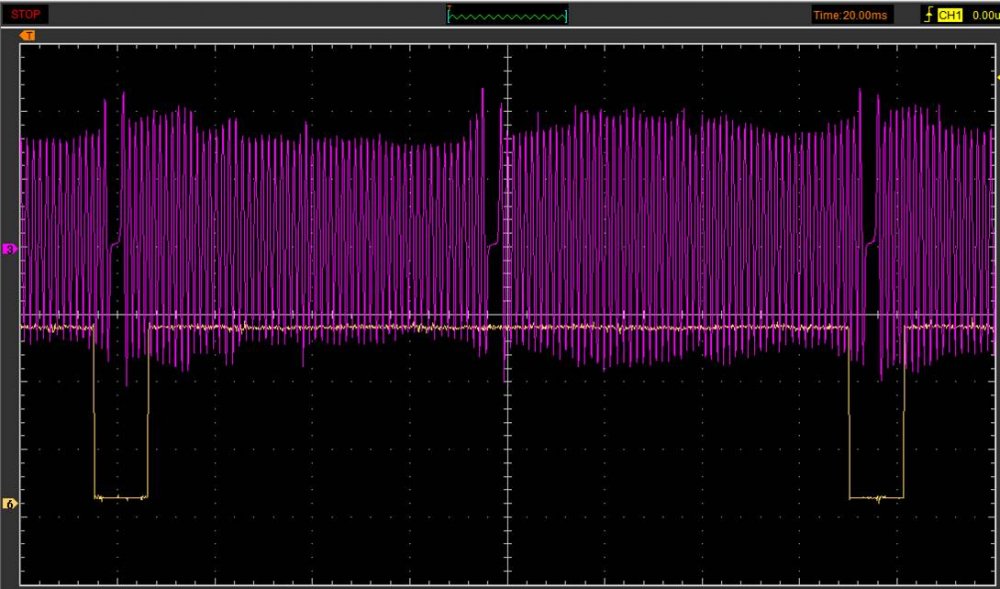Click bottom of the right yellow low pulse
The image size is (1000, 589).
pos(876,497)
